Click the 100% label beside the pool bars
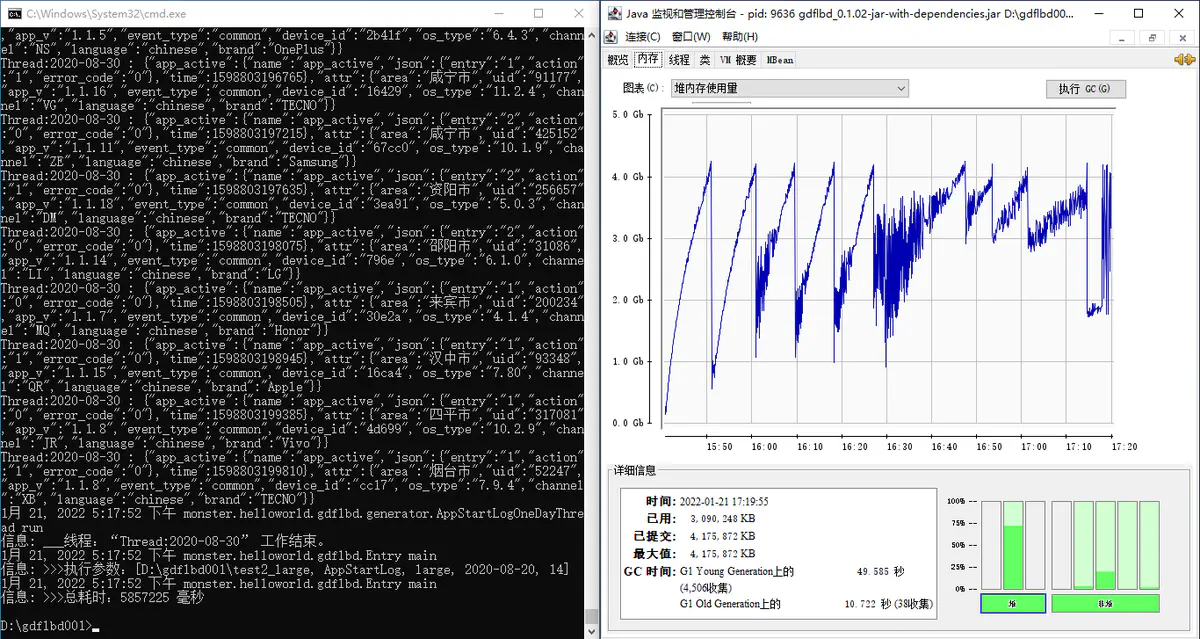This screenshot has height=639, width=1200. click(957, 501)
